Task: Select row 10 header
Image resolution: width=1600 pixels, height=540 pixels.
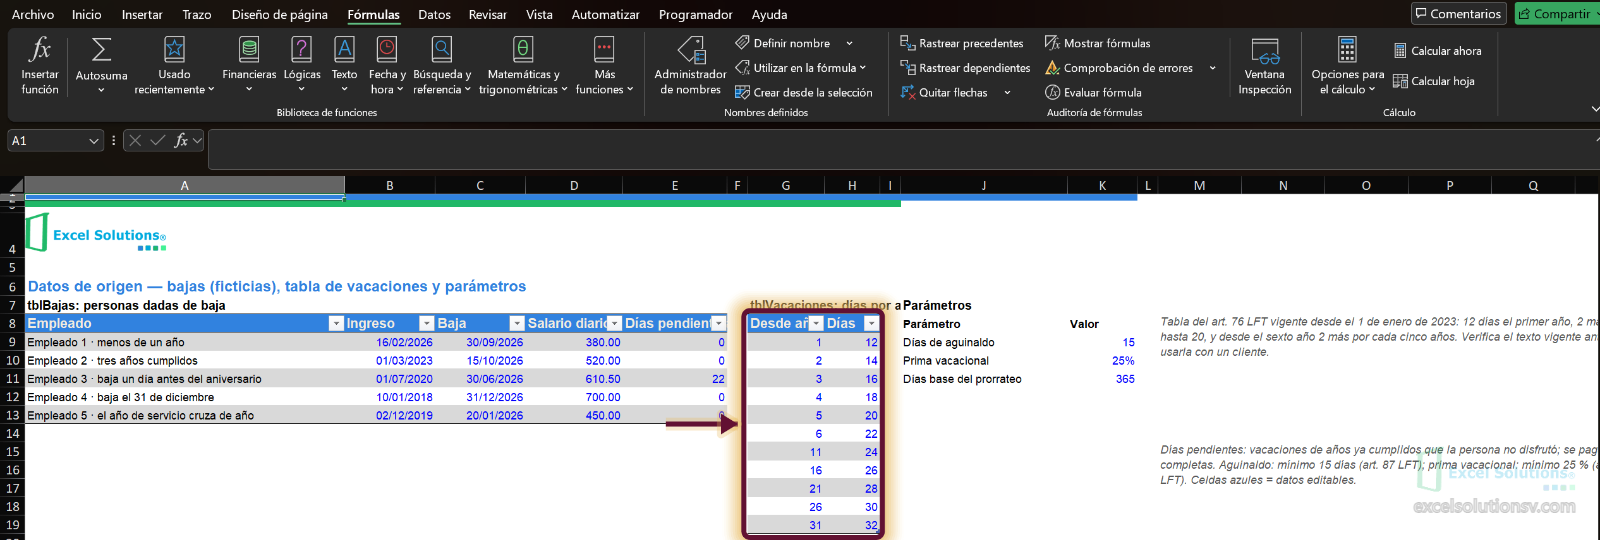Action: click(x=12, y=360)
